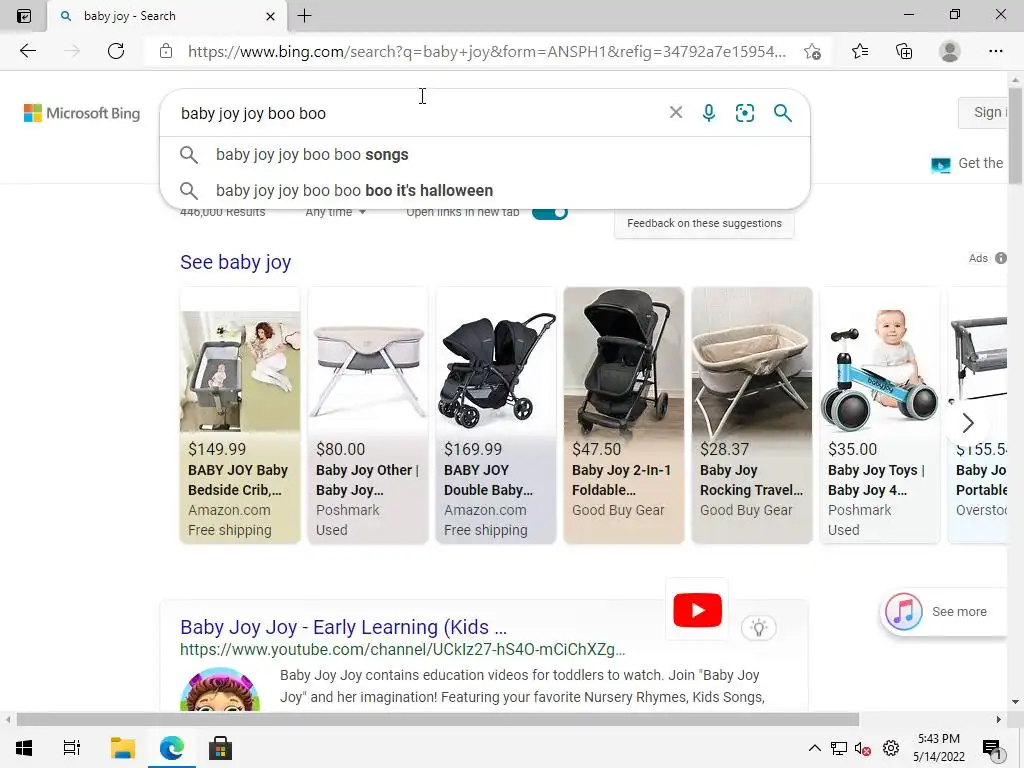Click the Ads info icon
Screen dimensions: 1024x768
(x=1000, y=258)
